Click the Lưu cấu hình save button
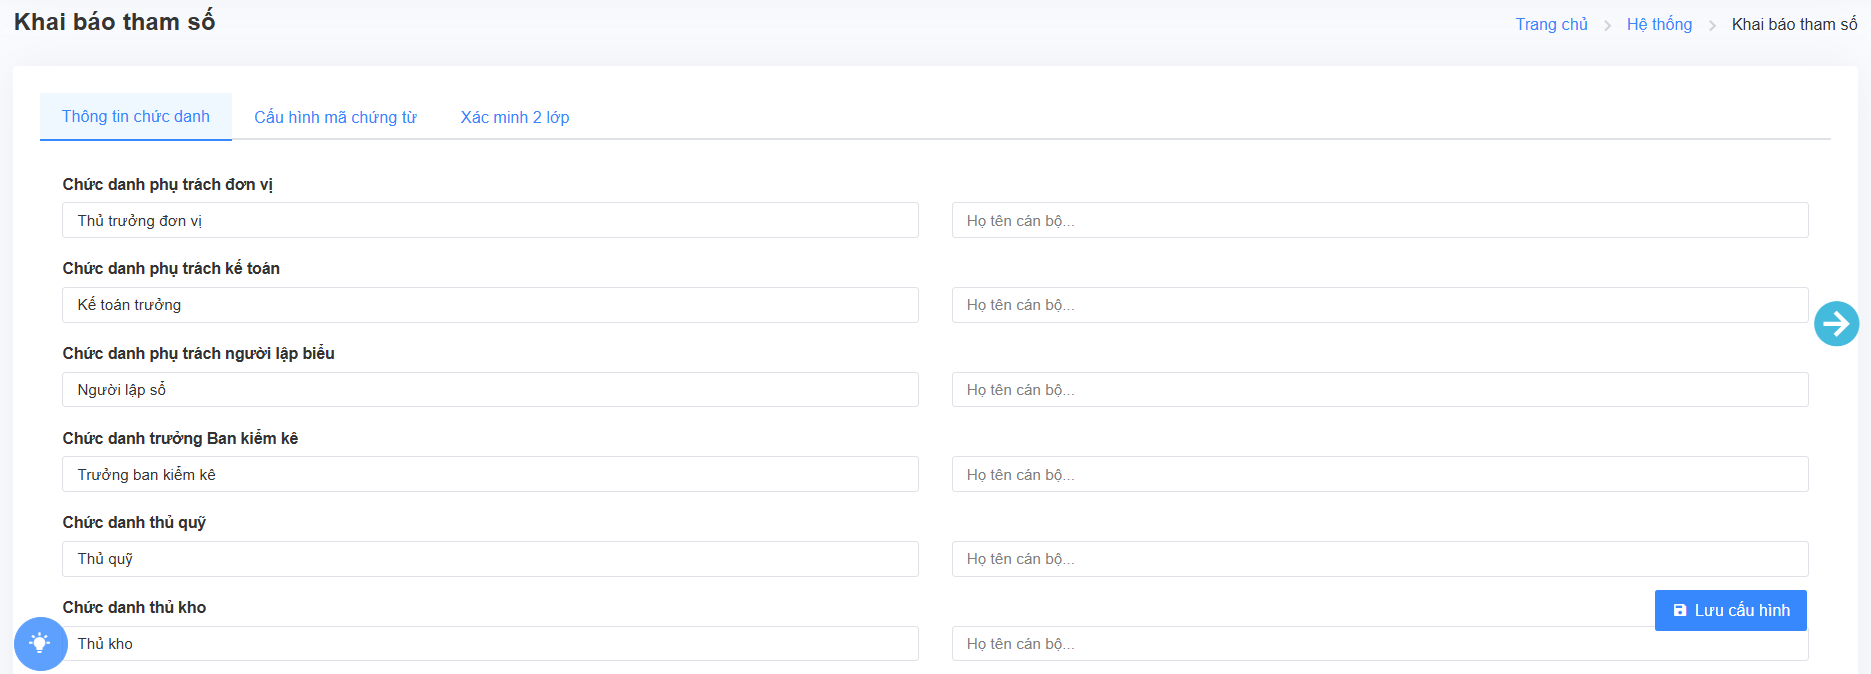 [1730, 610]
